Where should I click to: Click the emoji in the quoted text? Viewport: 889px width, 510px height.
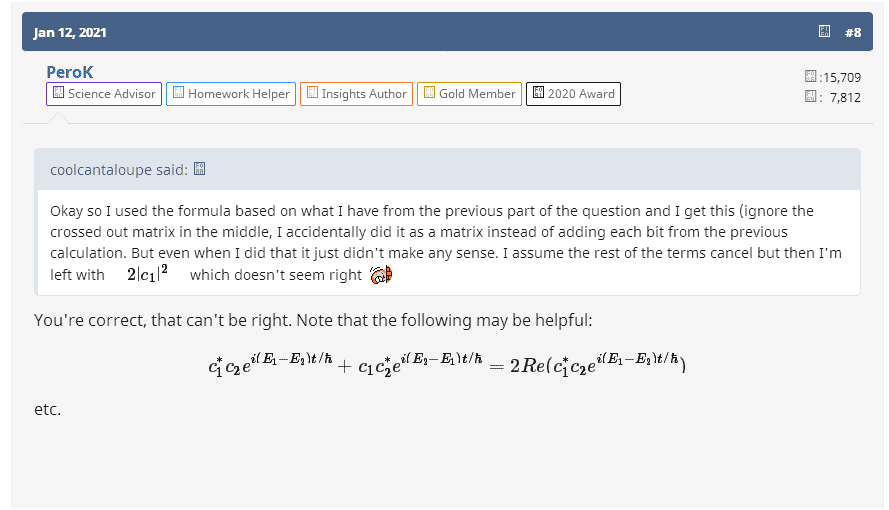coord(380,275)
